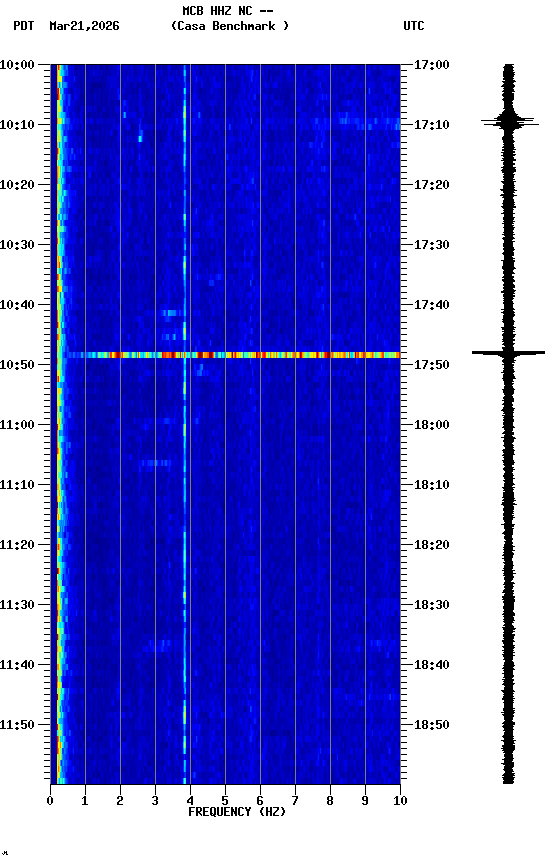The height and width of the screenshot is (864, 552).
Task: Click the '7' frequency axis label
Action: (295, 802)
